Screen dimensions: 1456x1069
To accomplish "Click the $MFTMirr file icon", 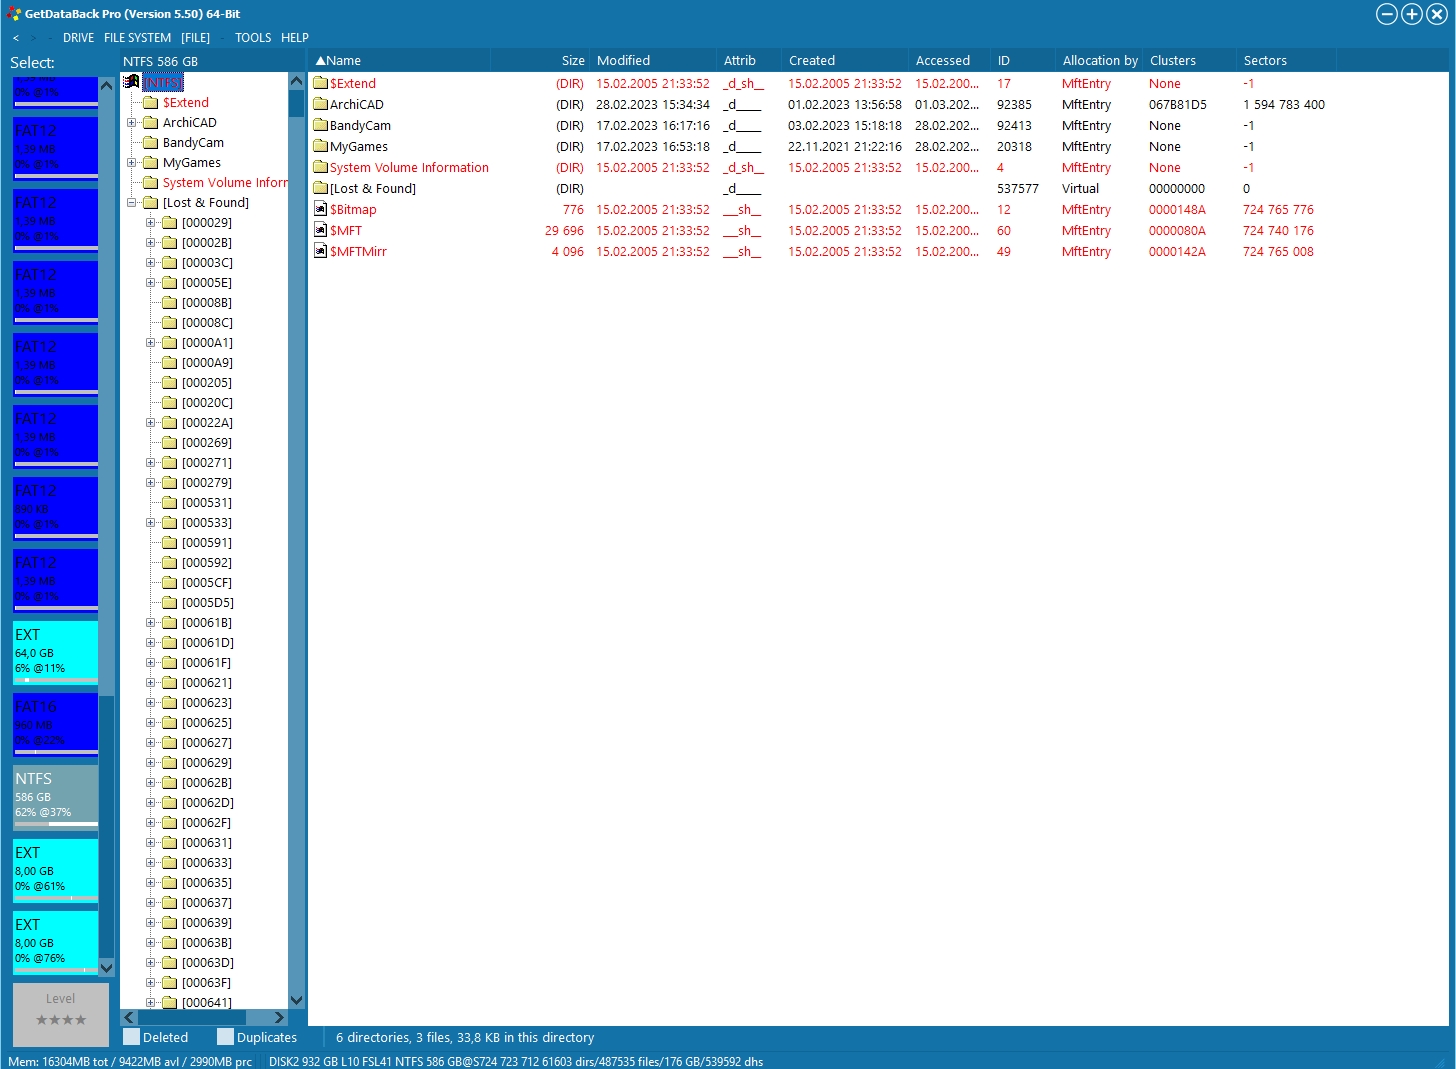I will [x=320, y=252].
